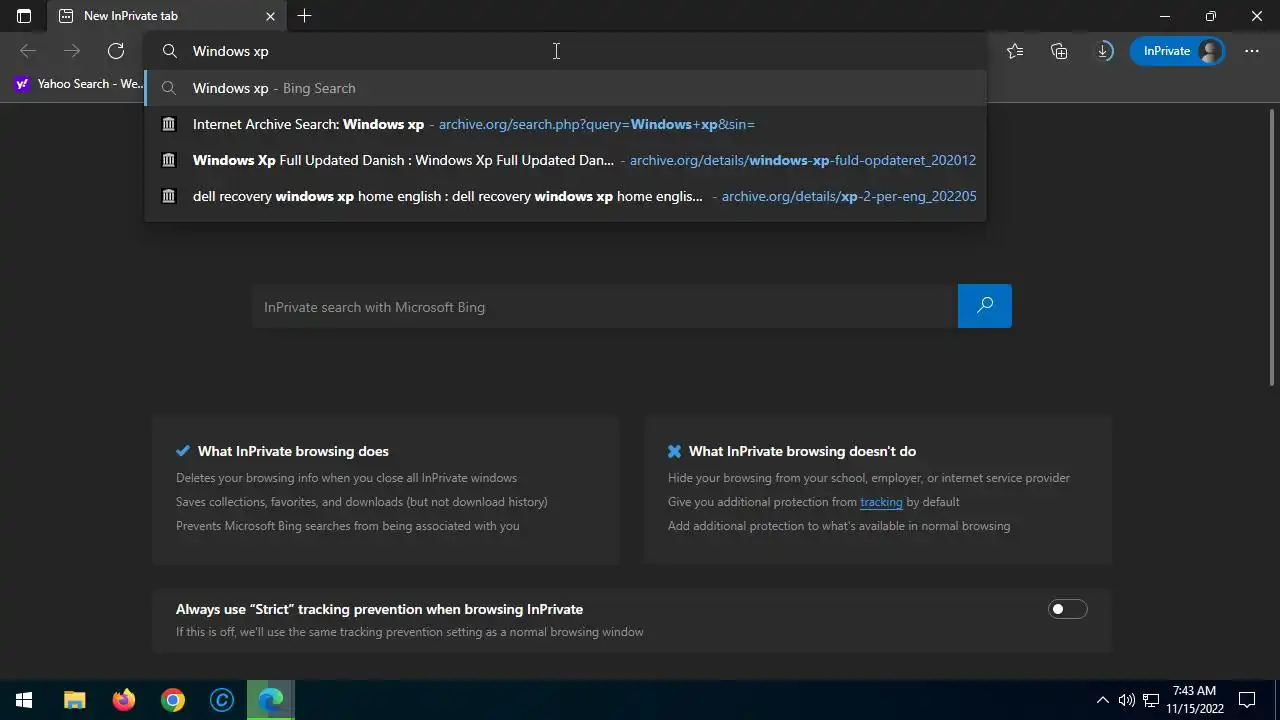This screenshot has height=720, width=1280.
Task: Click 'Prevents Microsoft Bing searches' text
Action: pos(348,526)
